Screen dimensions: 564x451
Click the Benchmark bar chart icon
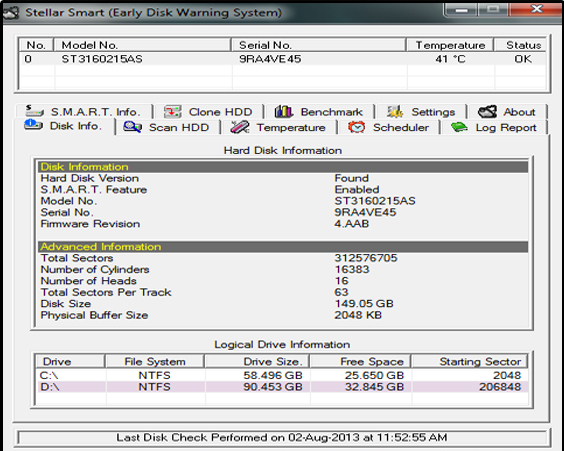284,111
